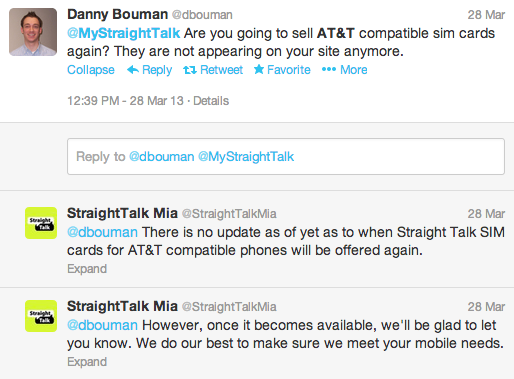
Task: Click @dbouman mention in first Mia reply
Action: 102,232
